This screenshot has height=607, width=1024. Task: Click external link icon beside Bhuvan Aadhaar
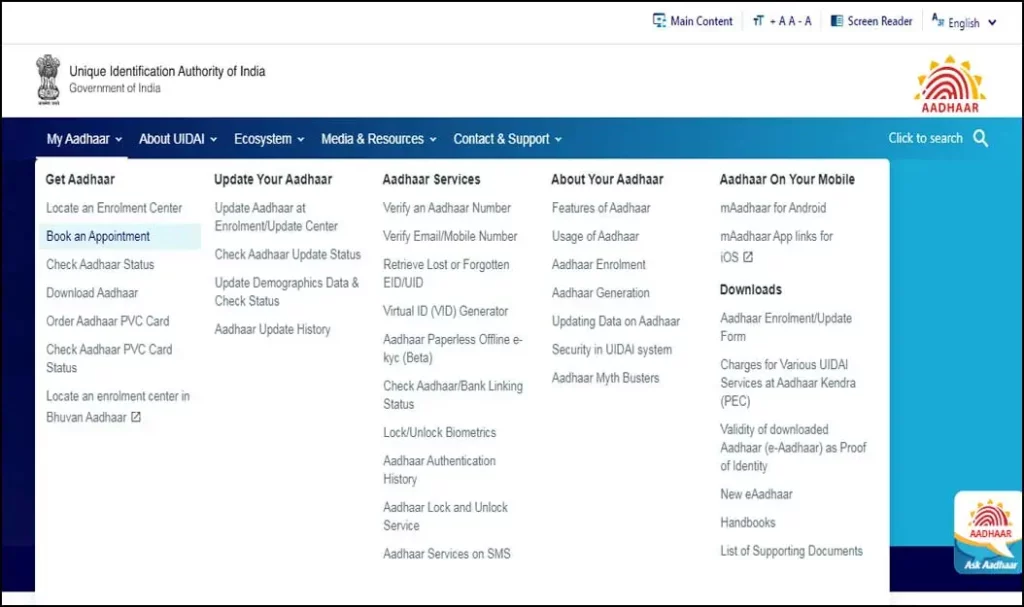coord(134,417)
